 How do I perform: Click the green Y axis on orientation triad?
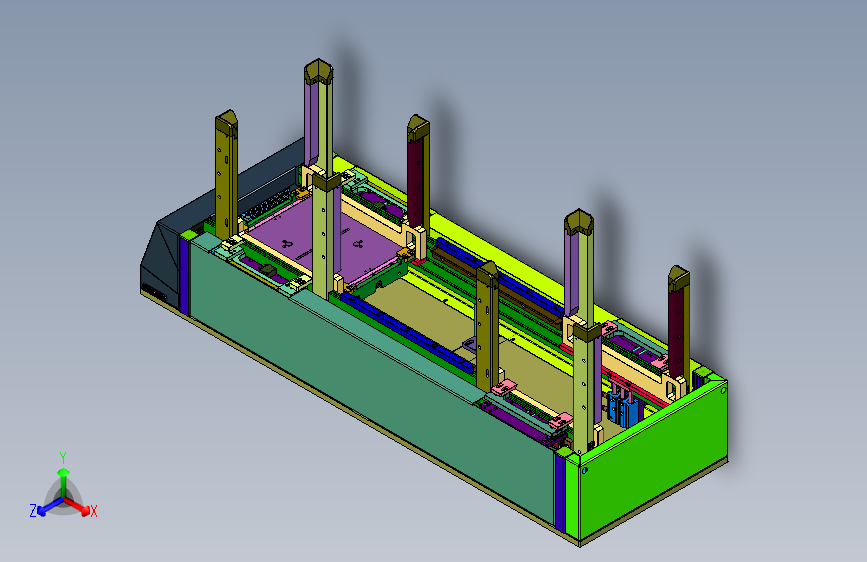coord(63,476)
